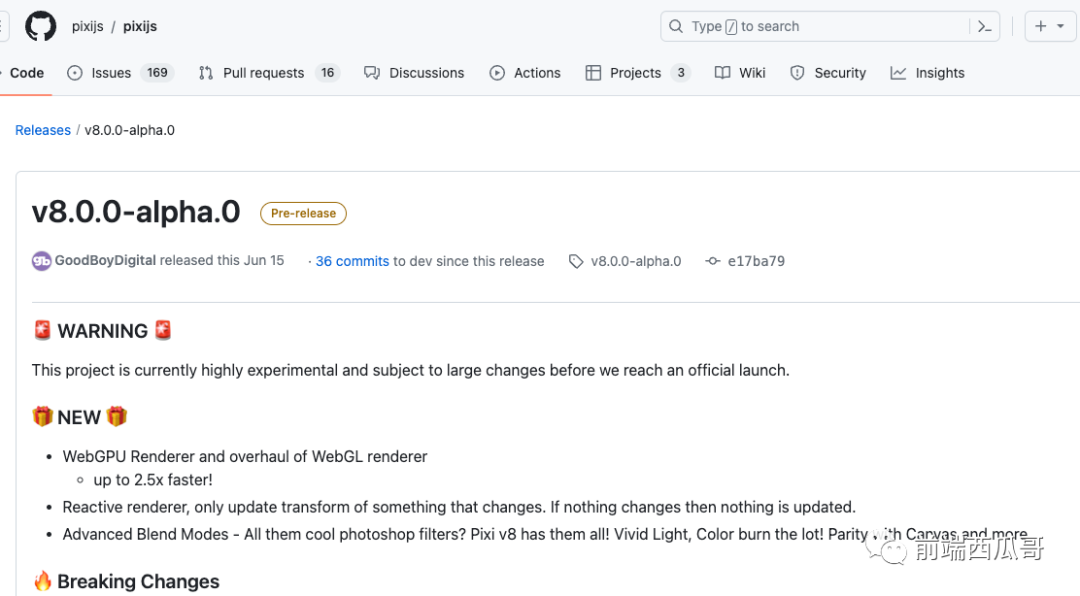
Task: Open the GitHub home logo
Action: pos(41,26)
